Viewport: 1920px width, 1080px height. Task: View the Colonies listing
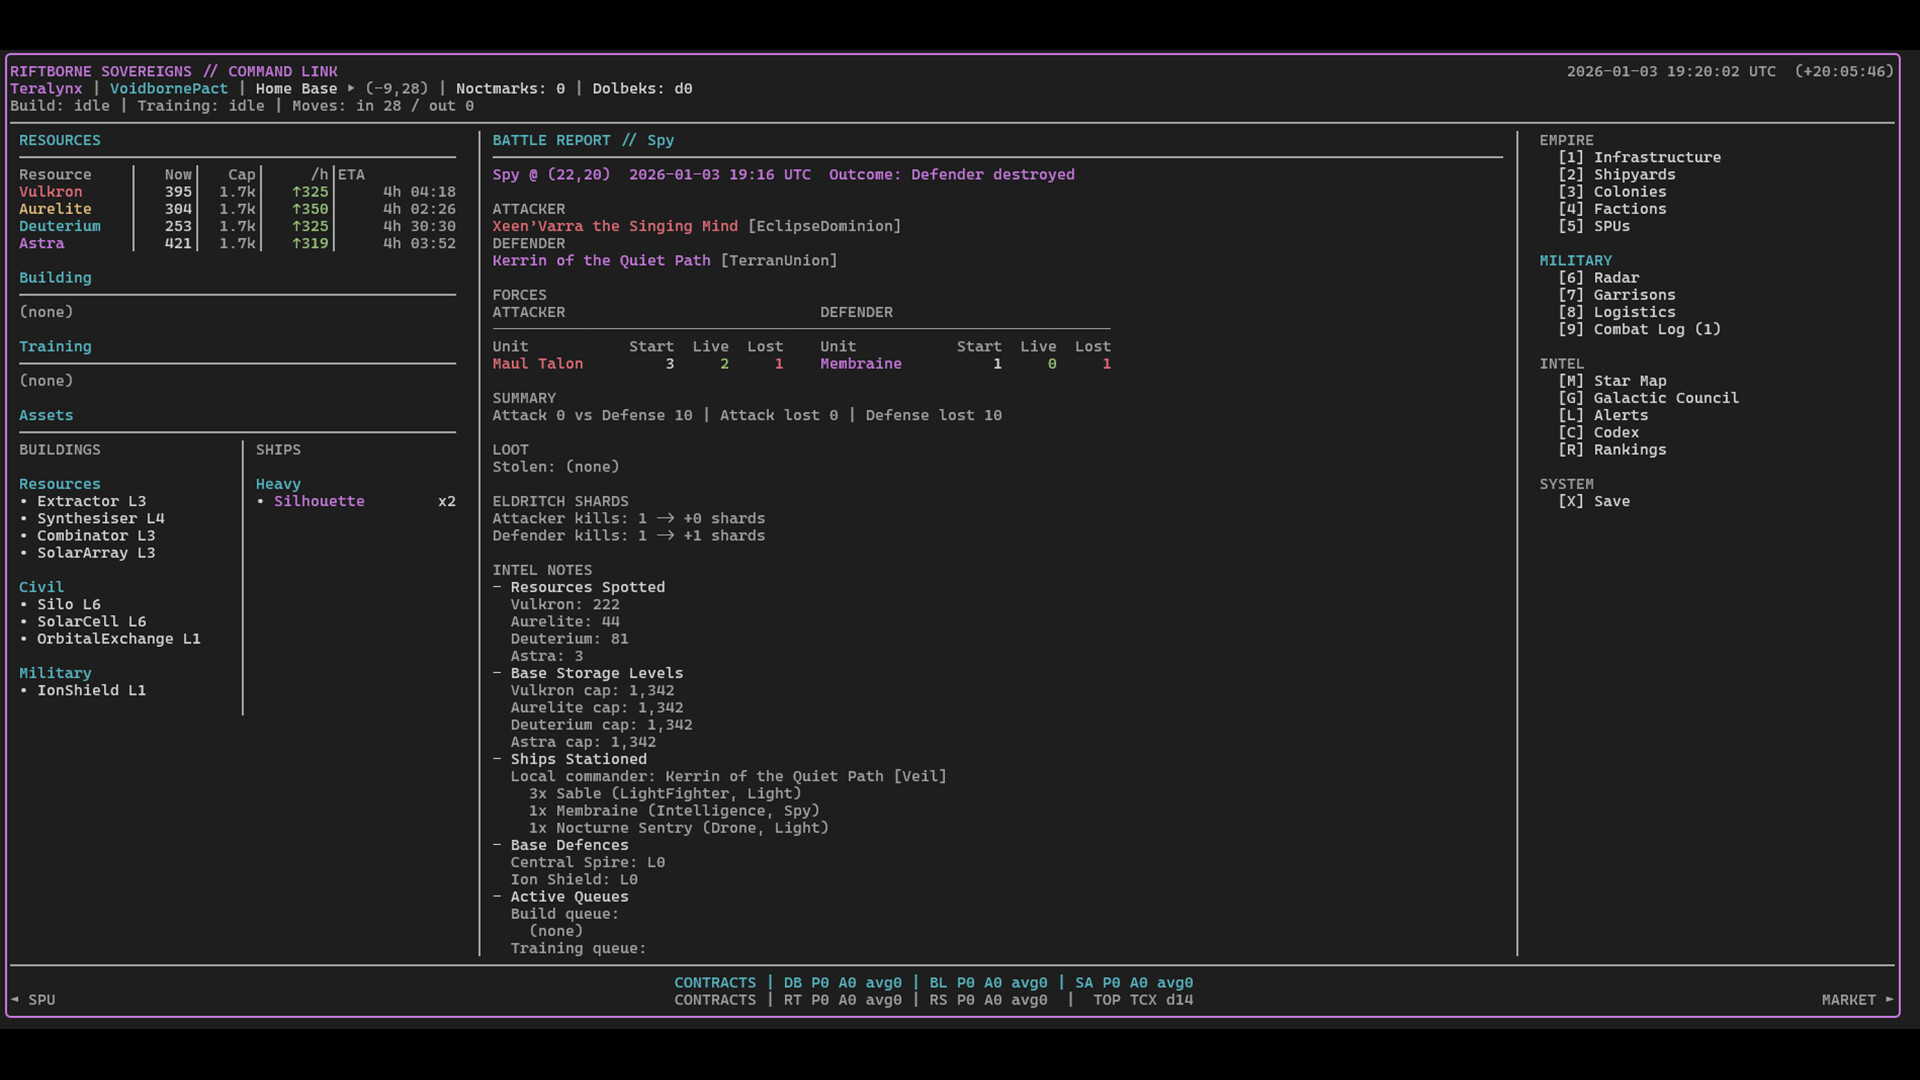[x=1628, y=192]
